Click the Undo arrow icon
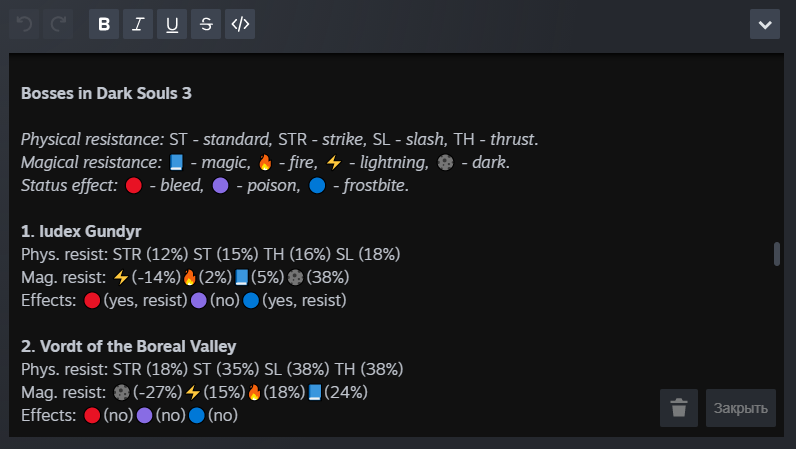 pos(25,25)
